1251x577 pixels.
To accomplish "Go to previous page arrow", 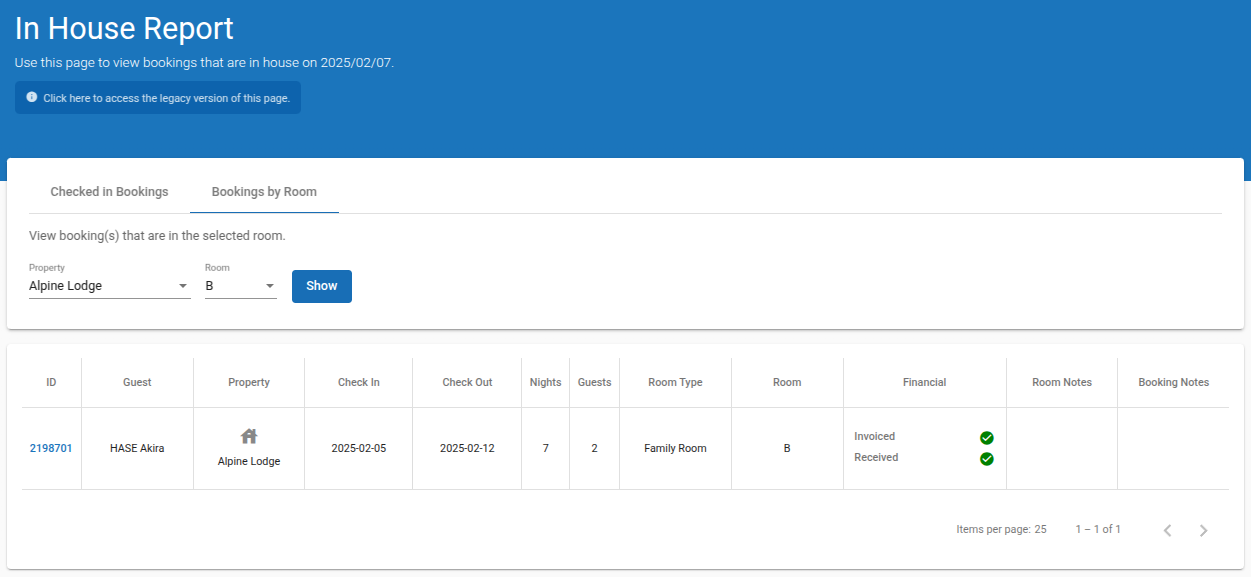I will click(x=1167, y=530).
